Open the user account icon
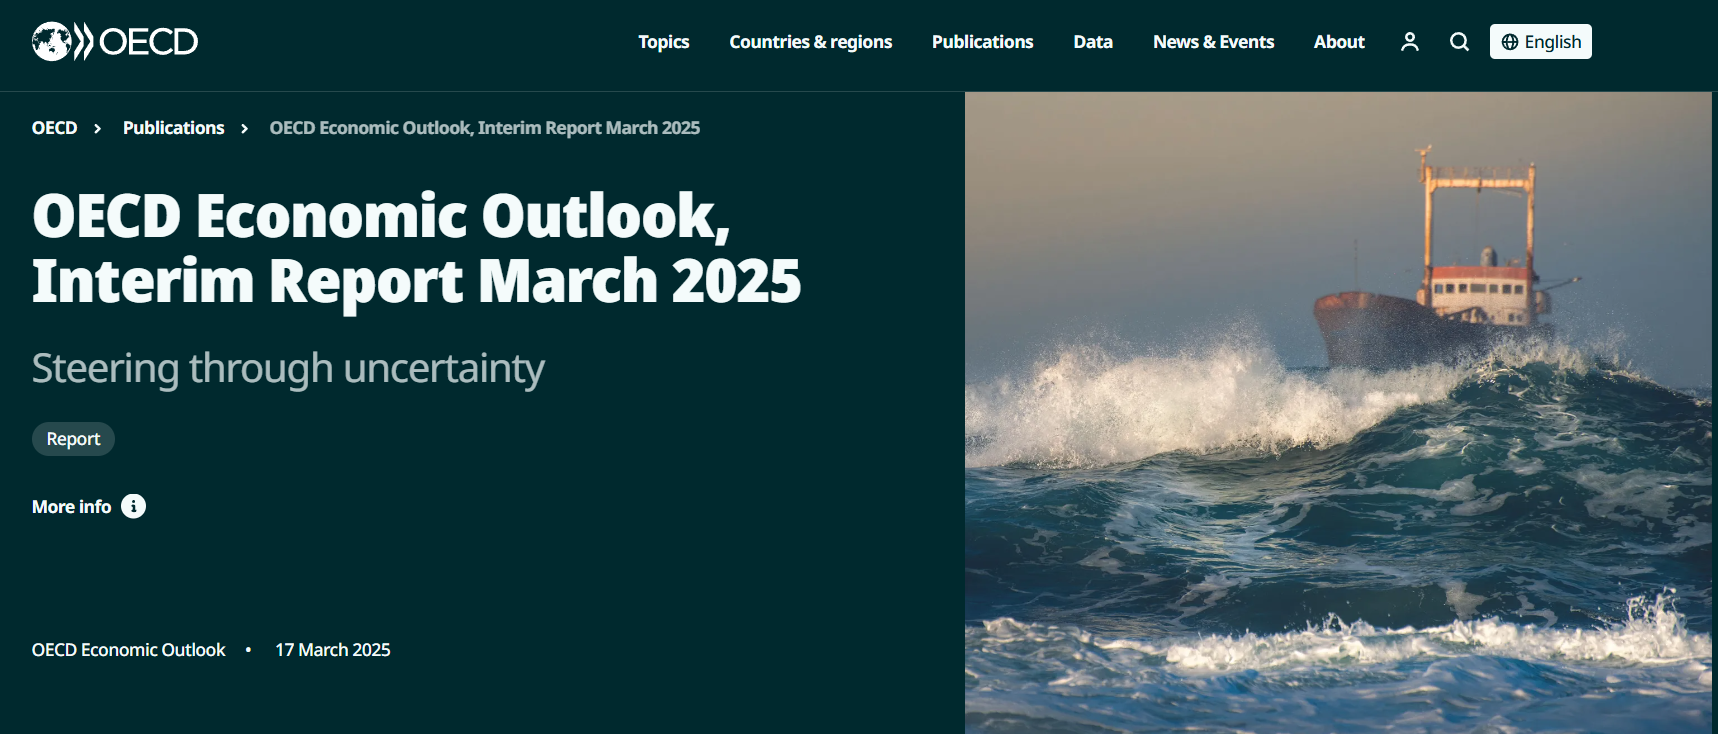Viewport: 1718px width, 734px height. [x=1410, y=42]
